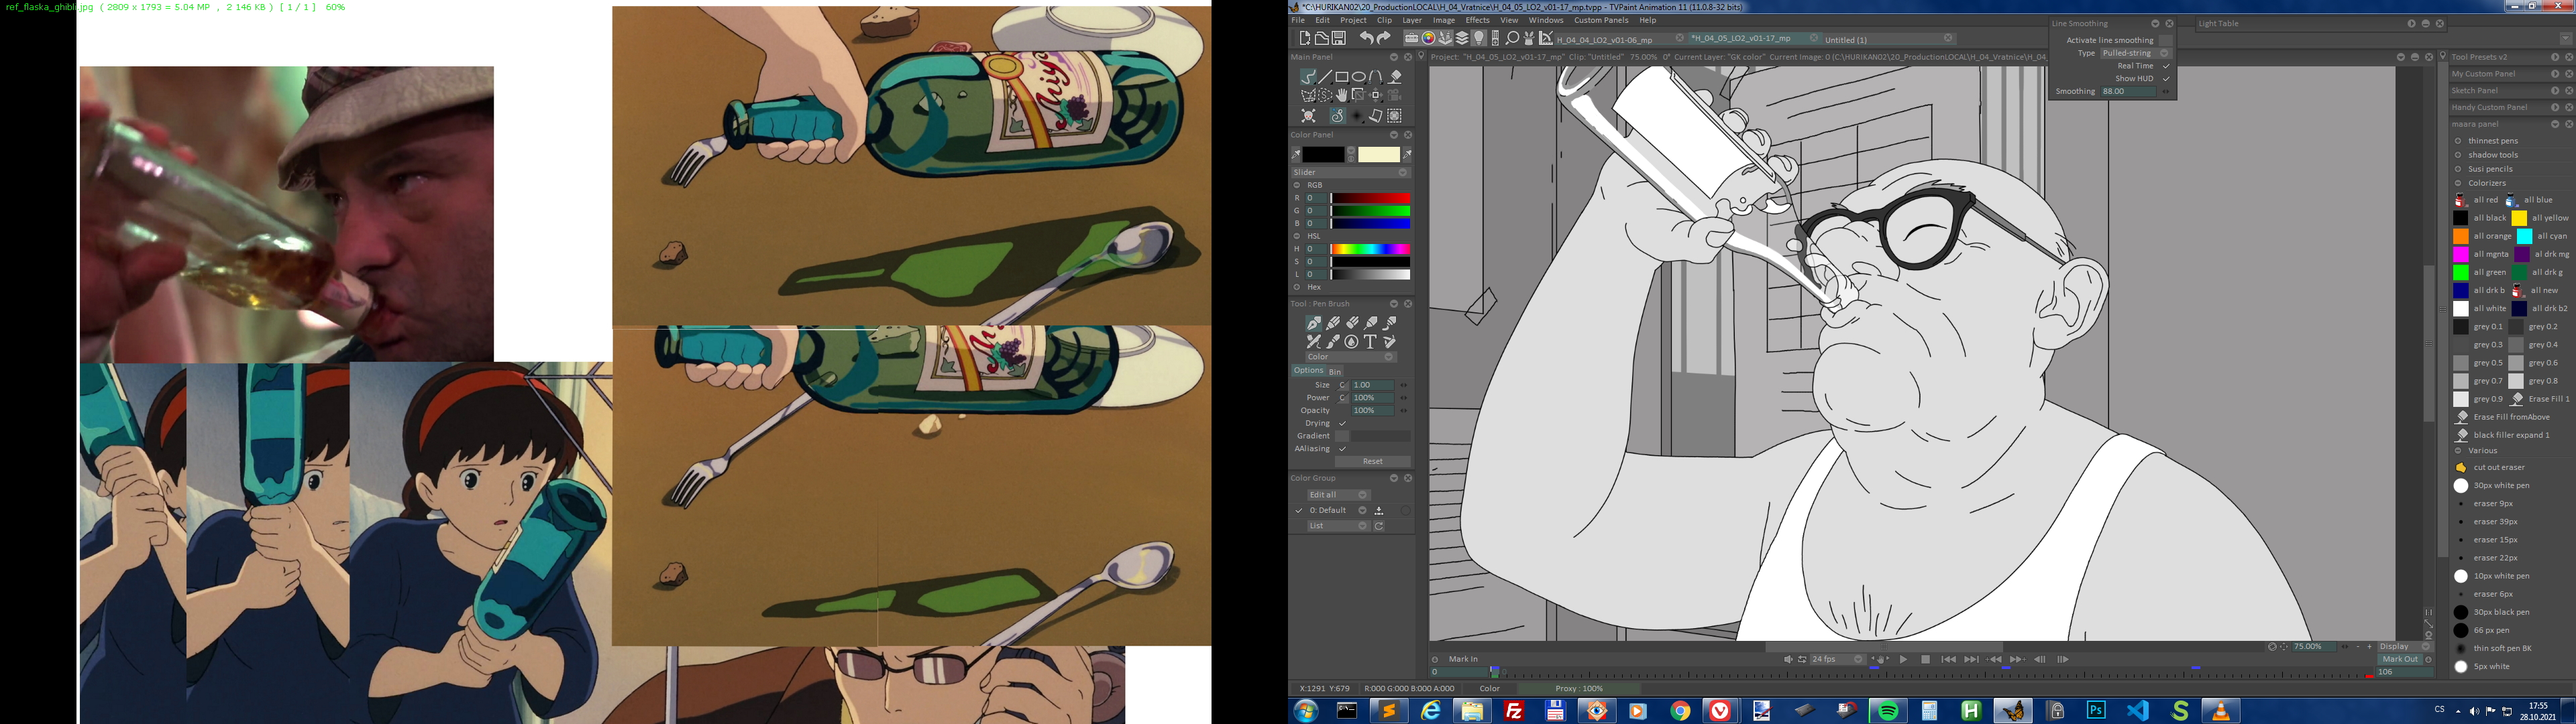Click the Open Project folder icon
Viewport: 2576px width, 724px height.
tap(1321, 38)
